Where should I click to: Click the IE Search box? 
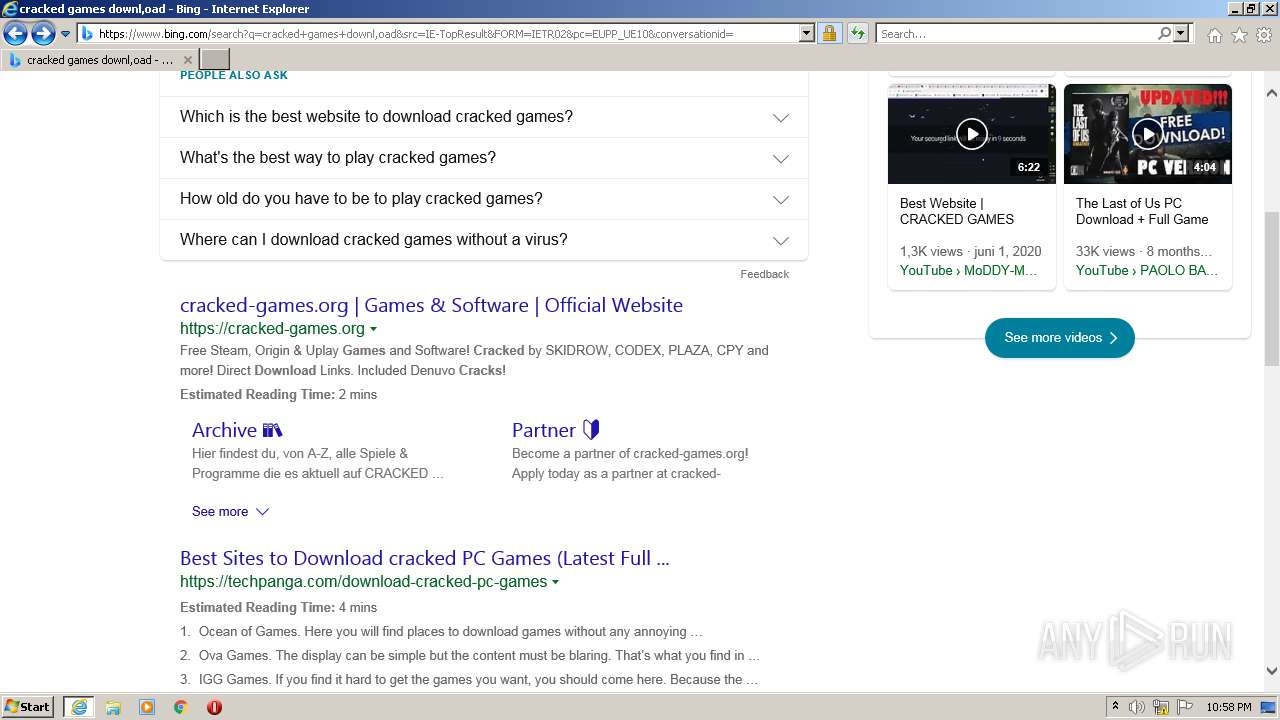pyautogui.click(x=1016, y=34)
